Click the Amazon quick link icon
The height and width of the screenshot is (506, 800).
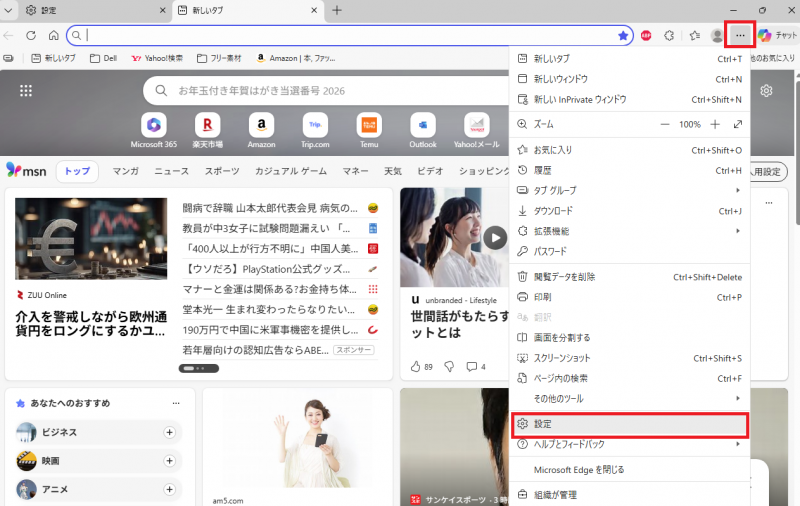(x=261, y=125)
